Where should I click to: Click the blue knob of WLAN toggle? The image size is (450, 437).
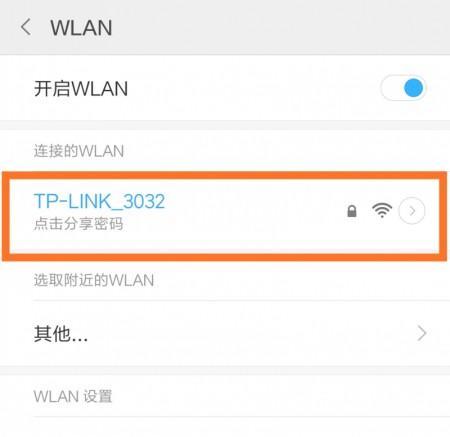414,88
